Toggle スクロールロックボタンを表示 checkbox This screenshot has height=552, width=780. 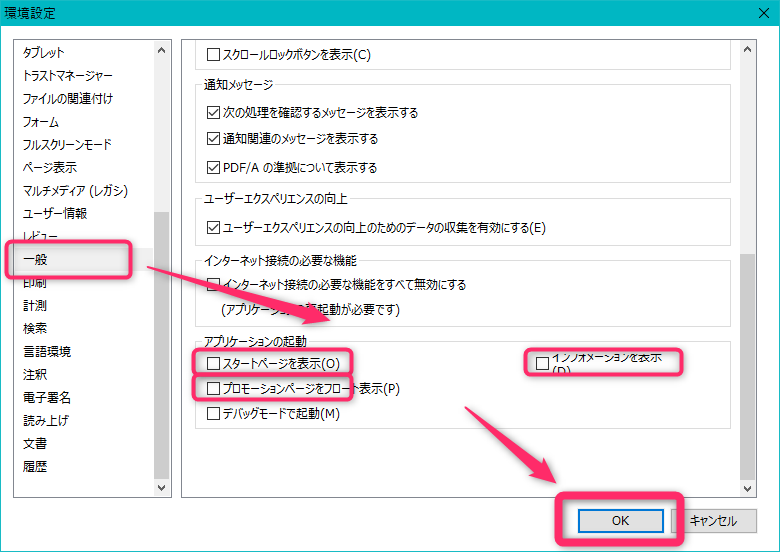click(212, 54)
